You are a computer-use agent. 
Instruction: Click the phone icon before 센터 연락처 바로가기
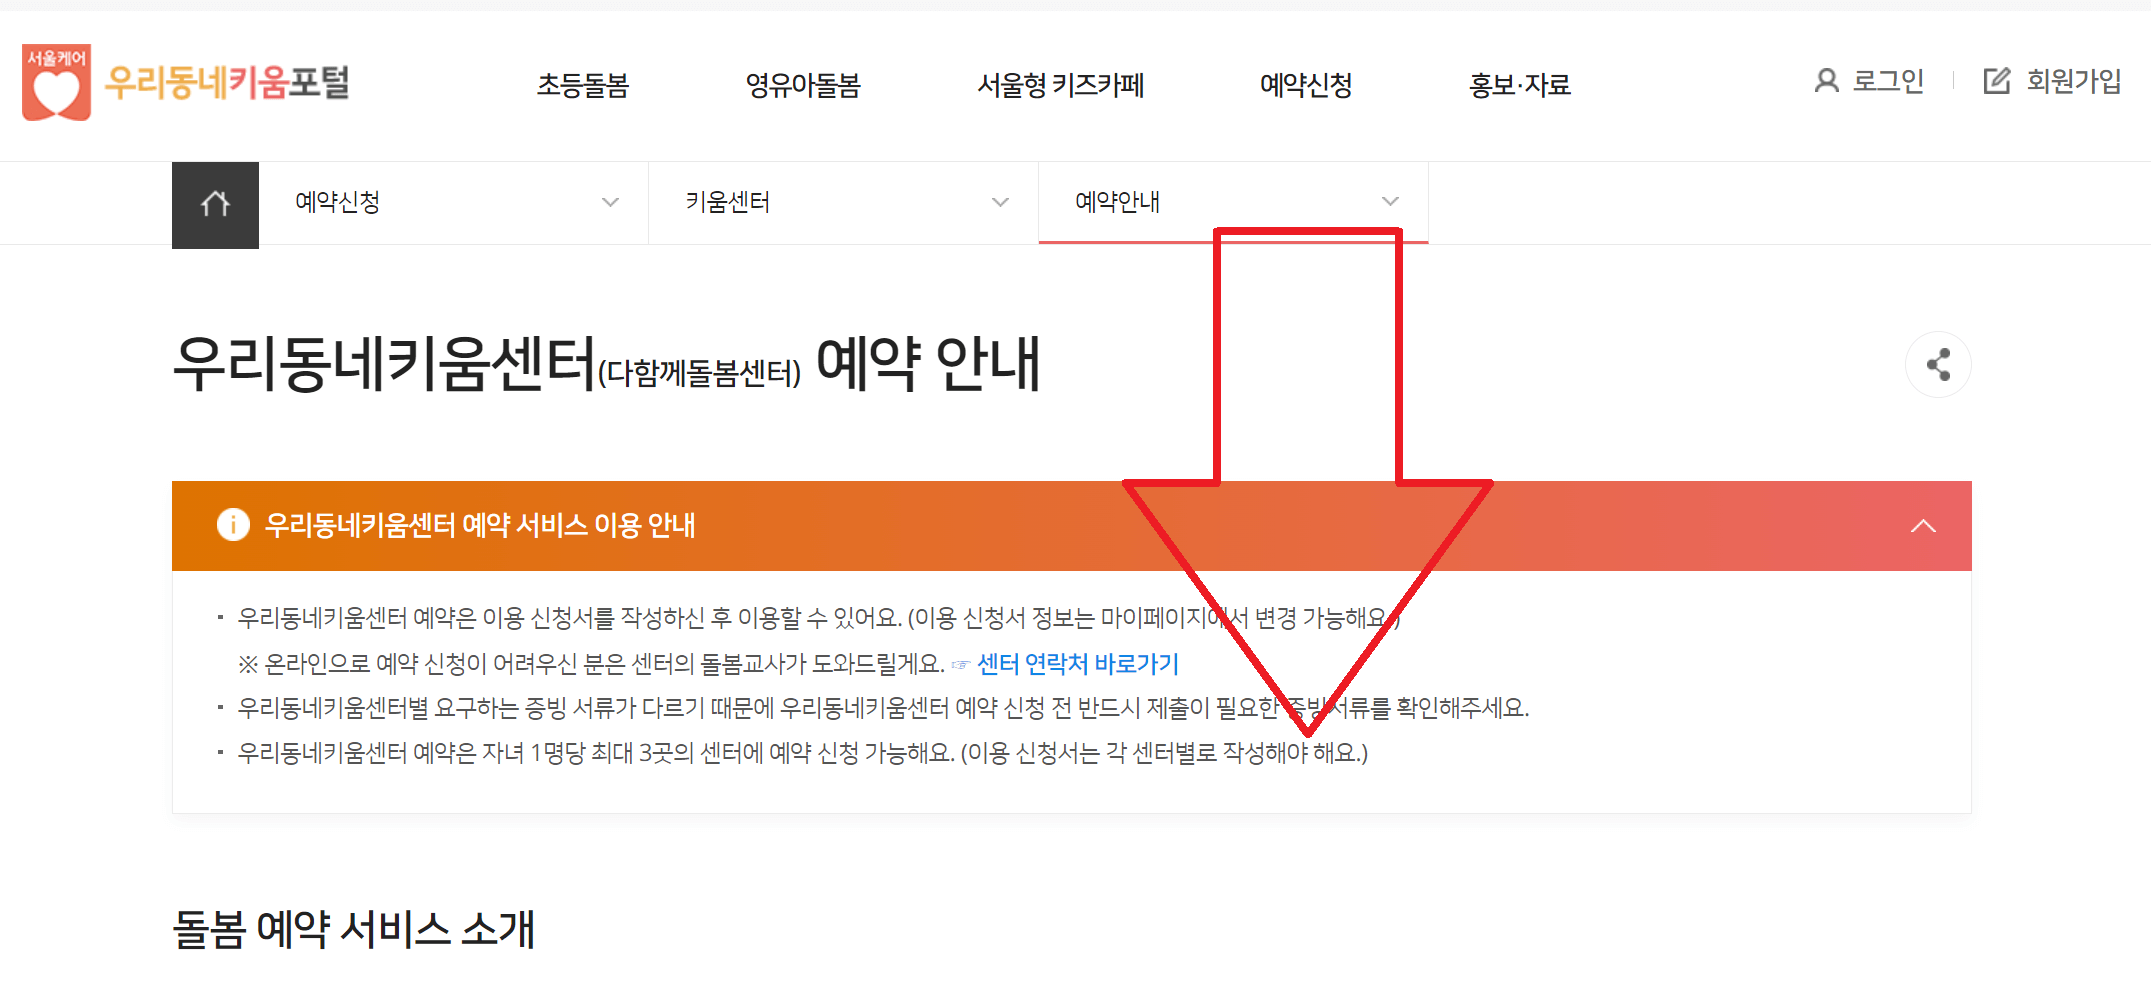coord(958,663)
